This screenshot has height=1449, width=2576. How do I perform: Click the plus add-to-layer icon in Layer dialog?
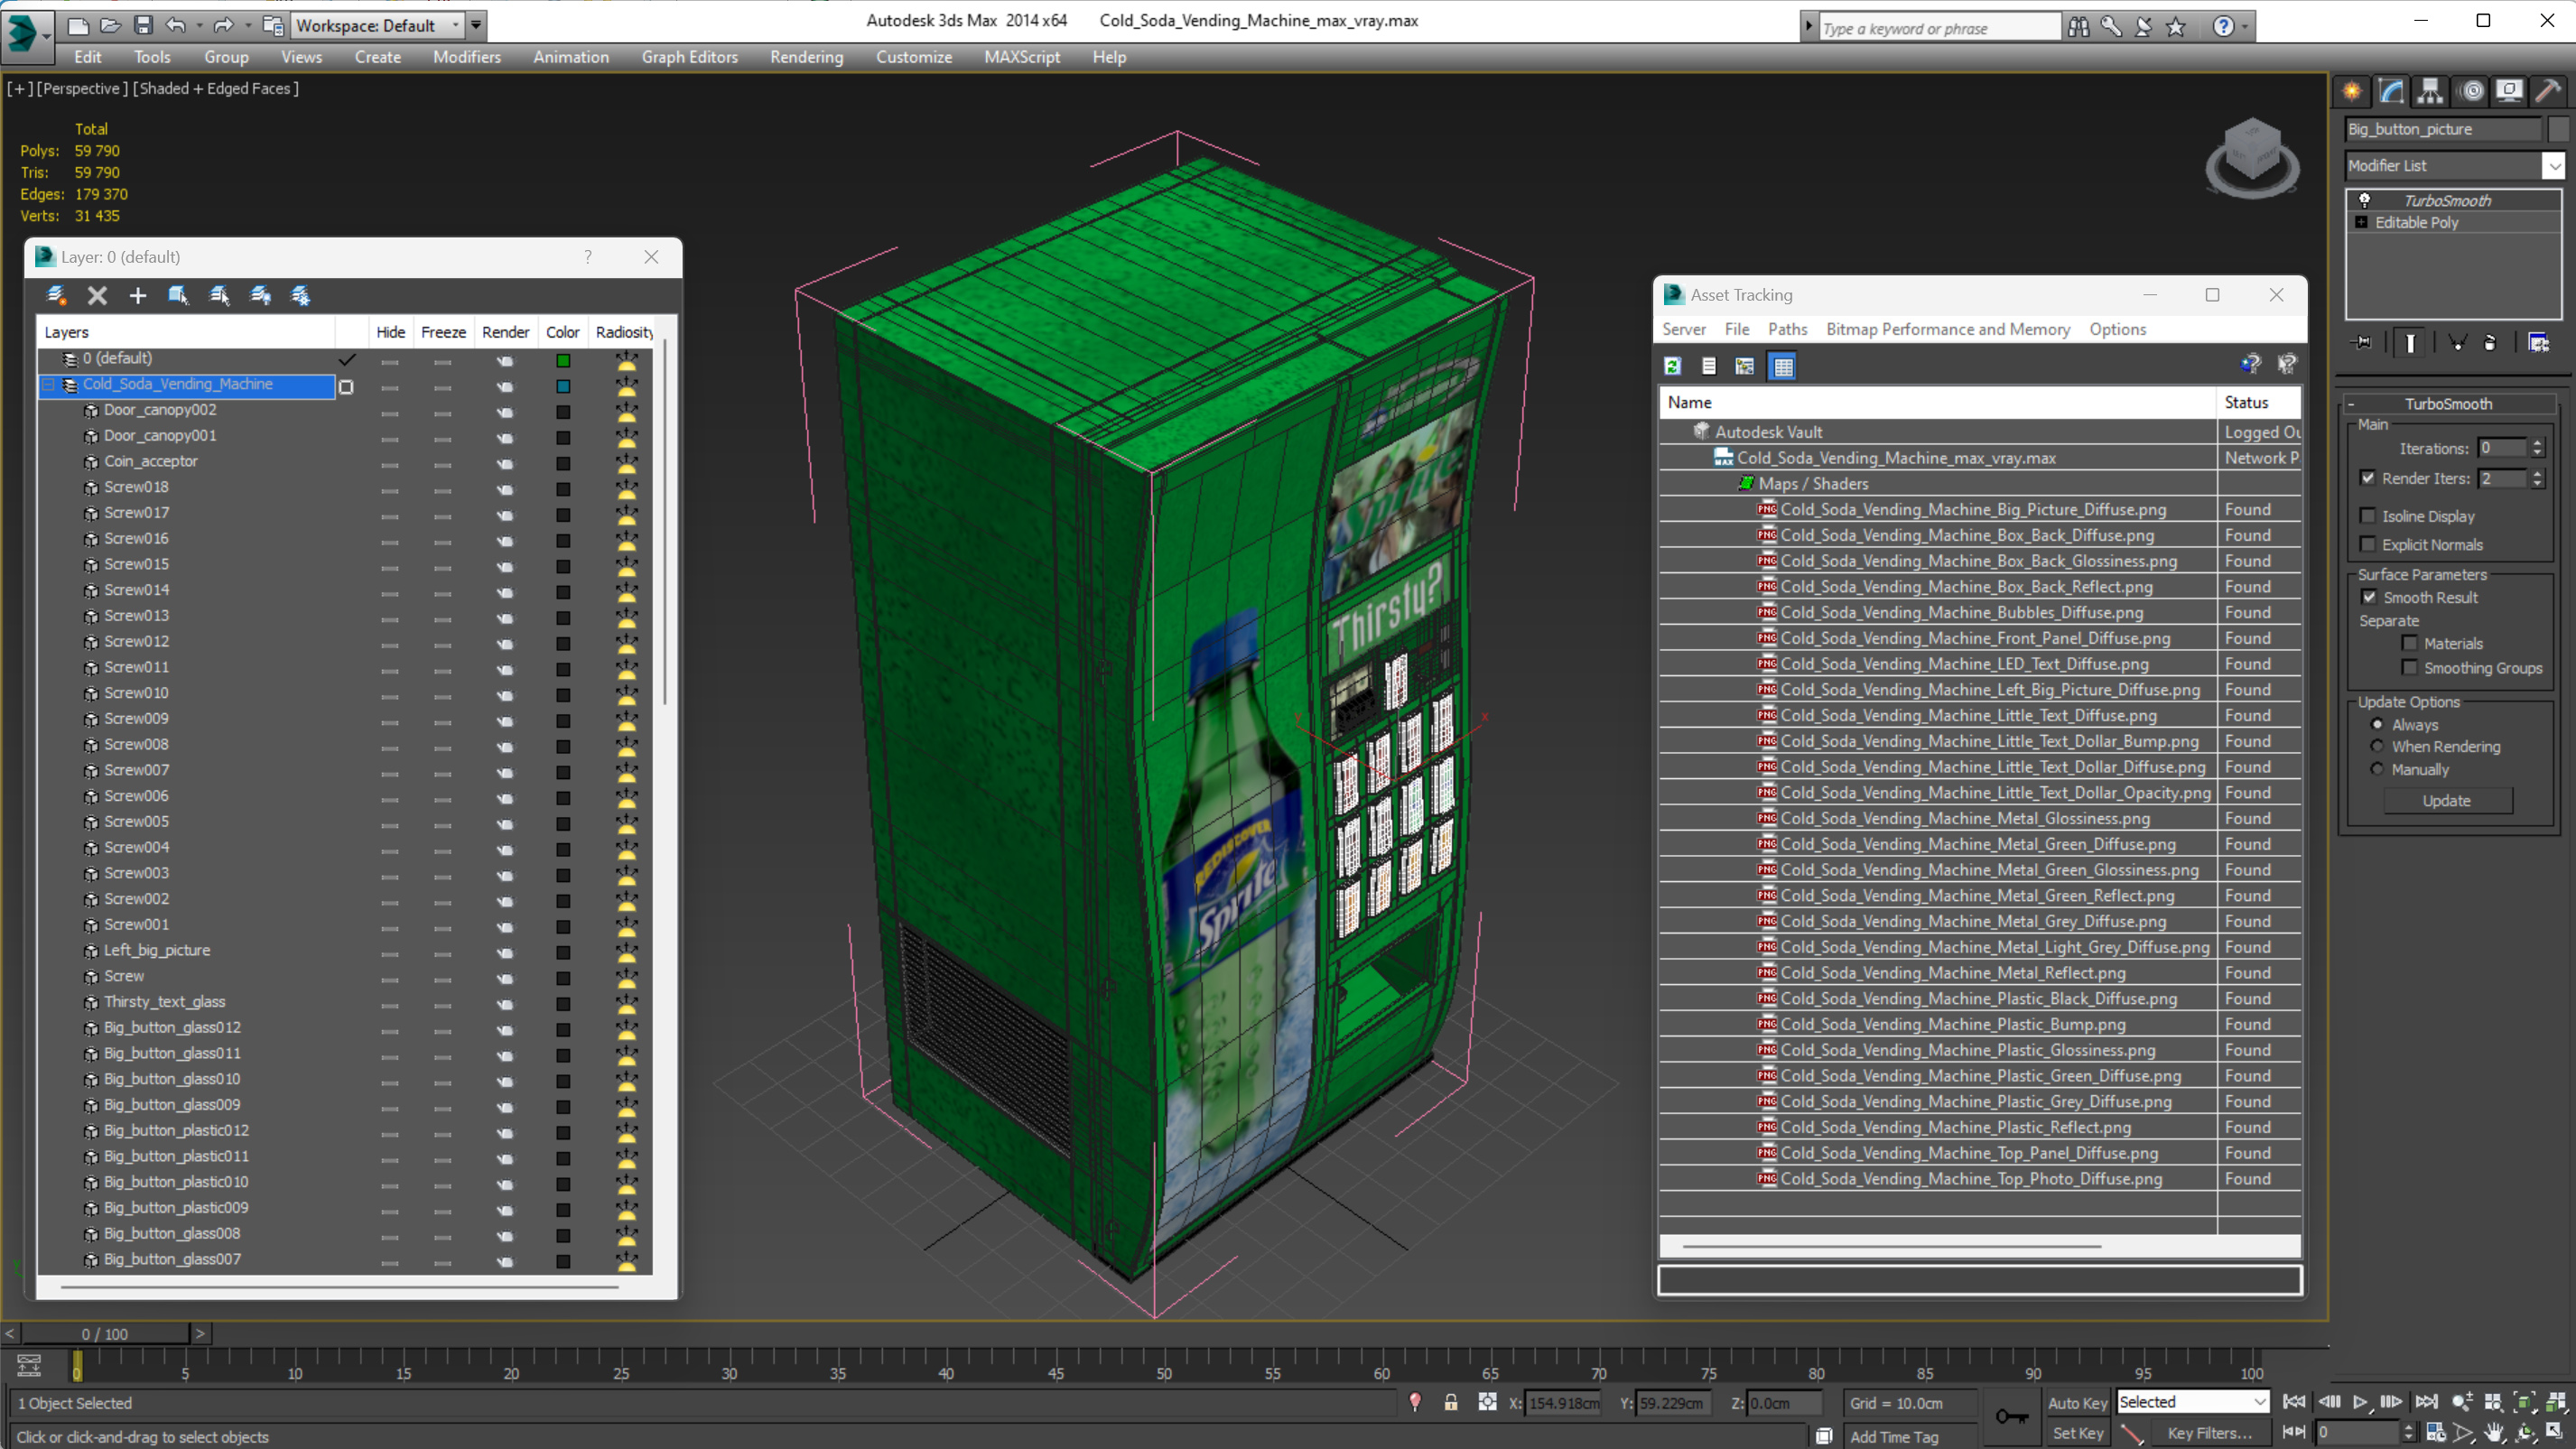coord(138,295)
